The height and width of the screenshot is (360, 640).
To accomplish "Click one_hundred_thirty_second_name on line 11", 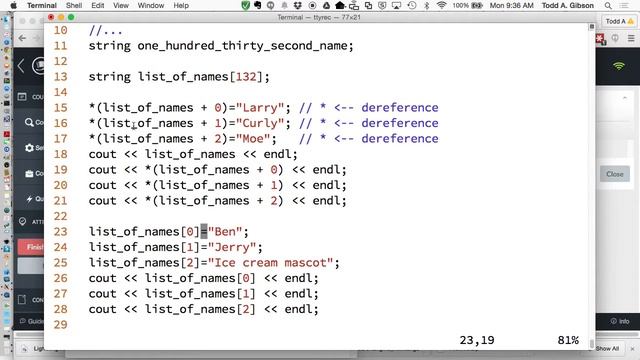I will point(242,46).
